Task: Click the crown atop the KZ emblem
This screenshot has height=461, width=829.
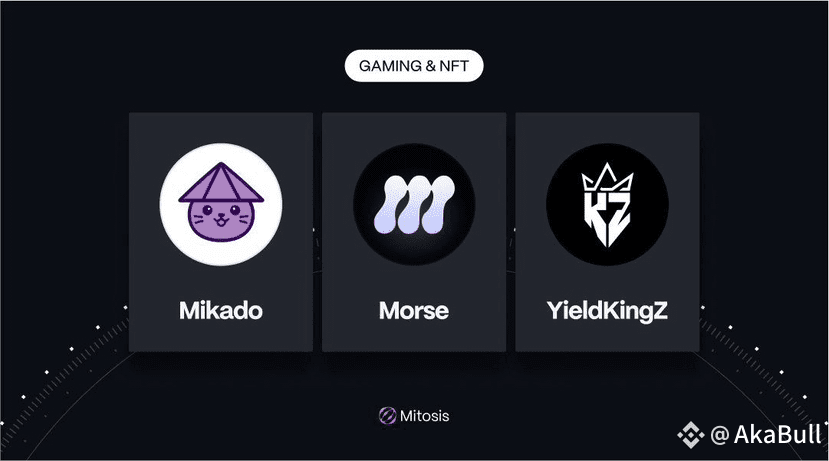Action: pos(607,177)
